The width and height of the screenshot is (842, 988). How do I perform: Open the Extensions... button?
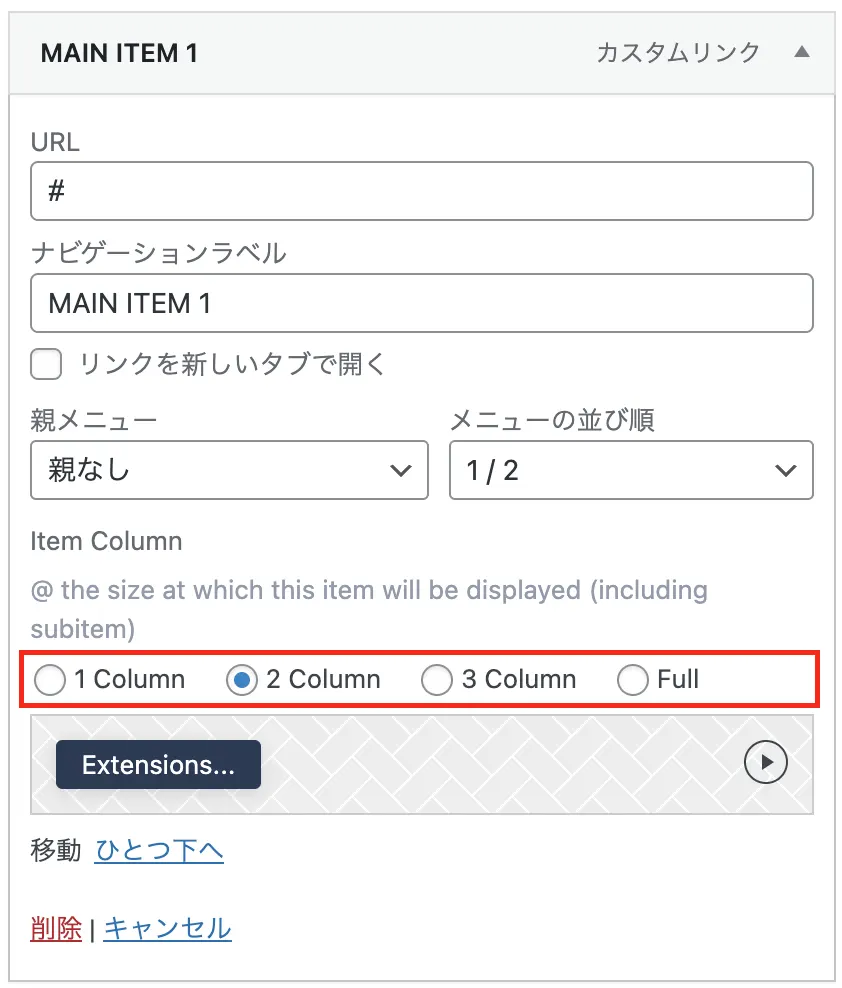158,764
